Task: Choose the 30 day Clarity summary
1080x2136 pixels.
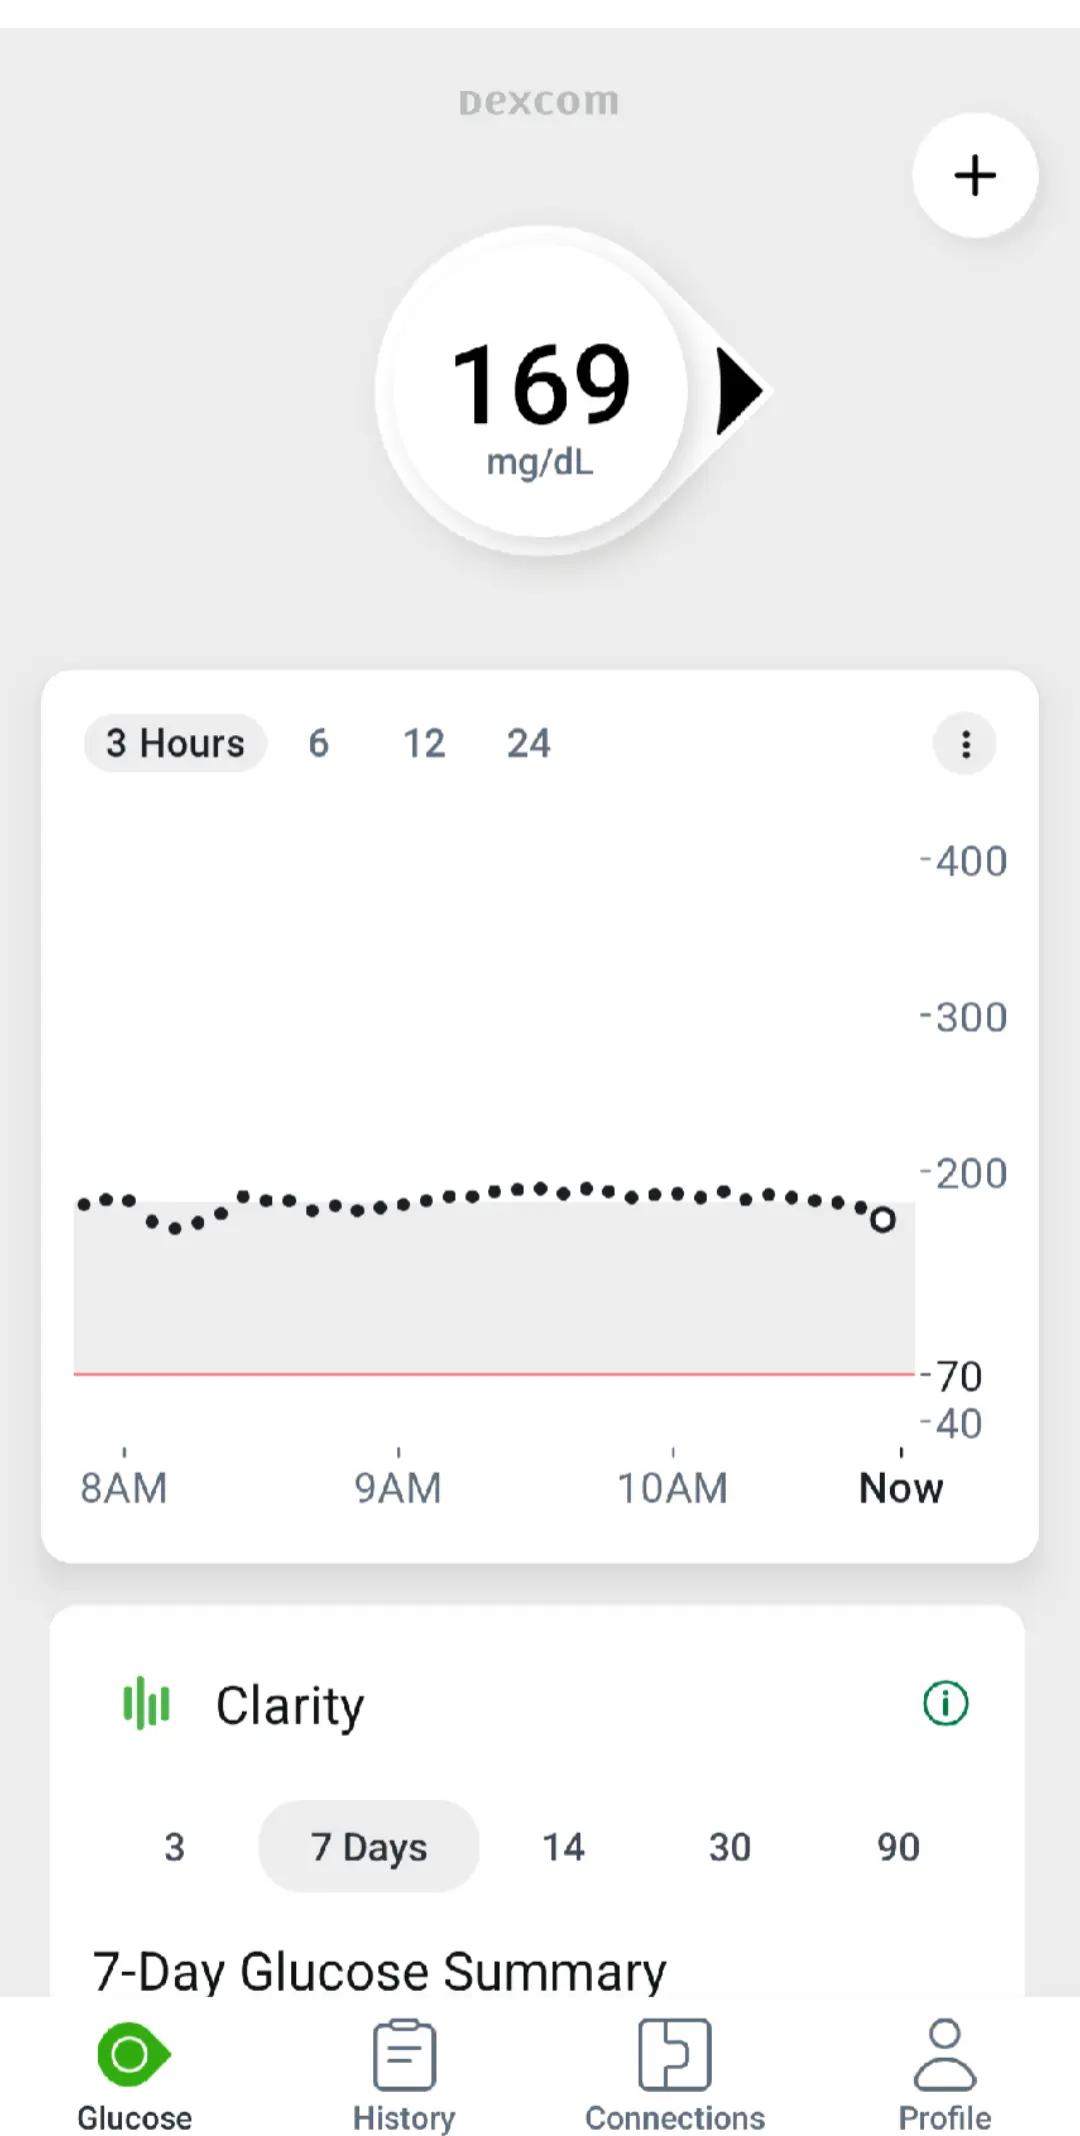Action: [x=730, y=1846]
